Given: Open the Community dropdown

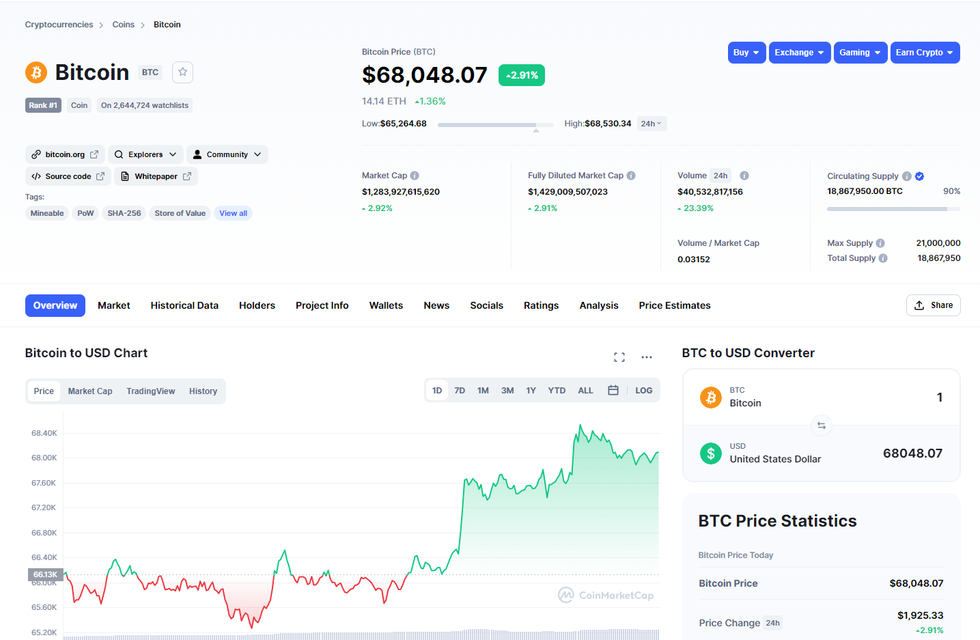Looking at the screenshot, I should pyautogui.click(x=225, y=153).
